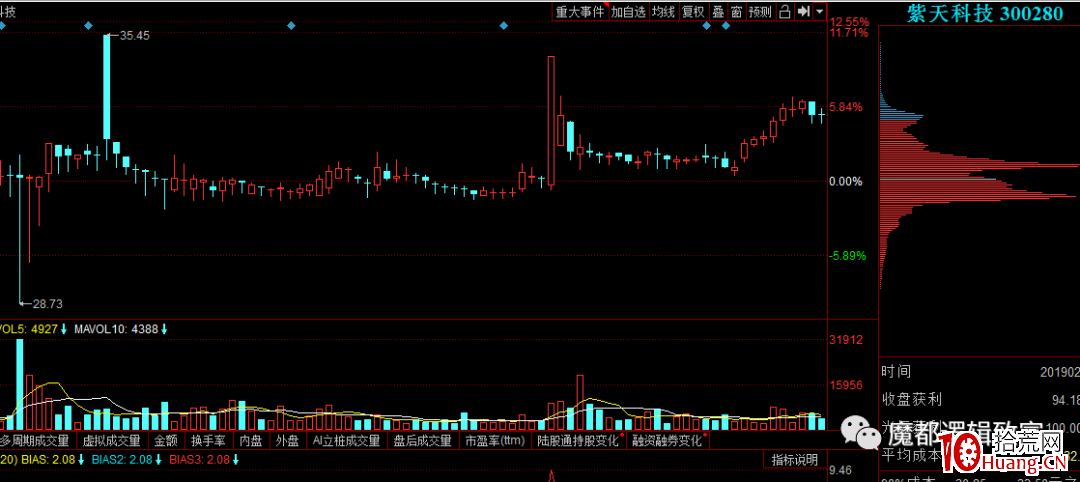Click the MAVOL10: 4388 label
Screen dimensions: 1080x482
(116, 330)
